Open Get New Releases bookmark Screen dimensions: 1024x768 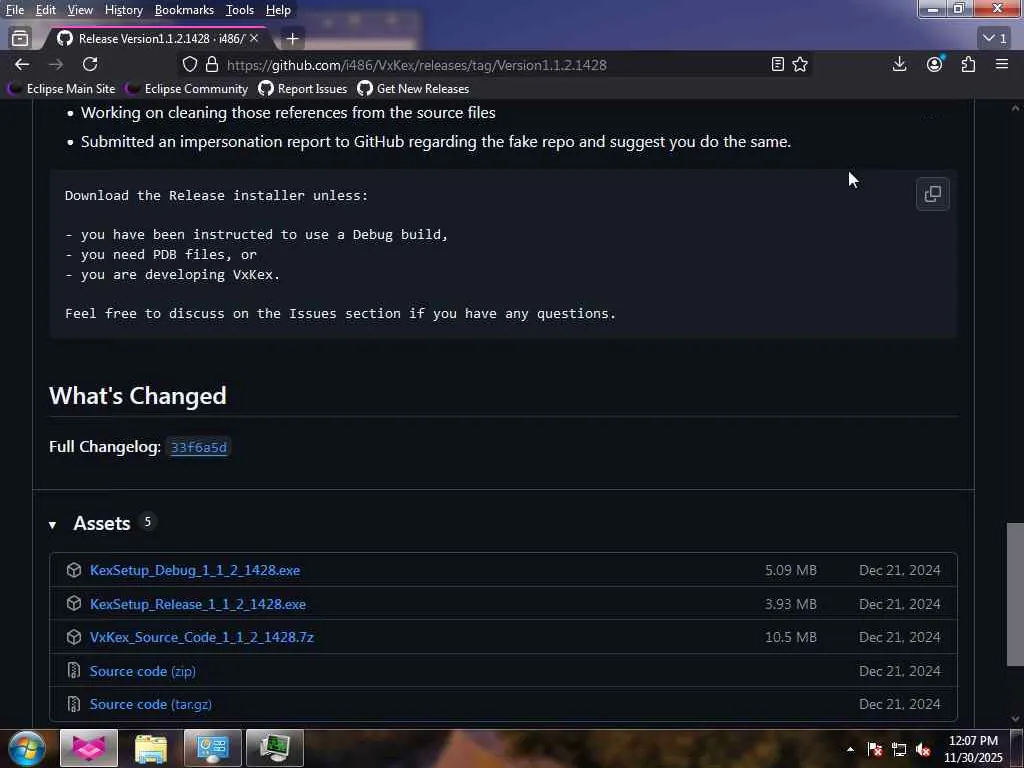coord(413,89)
